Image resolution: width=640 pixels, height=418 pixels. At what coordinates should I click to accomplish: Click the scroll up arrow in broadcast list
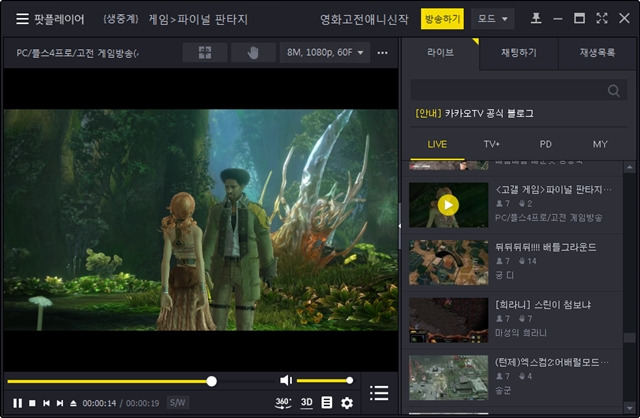pos(629,167)
